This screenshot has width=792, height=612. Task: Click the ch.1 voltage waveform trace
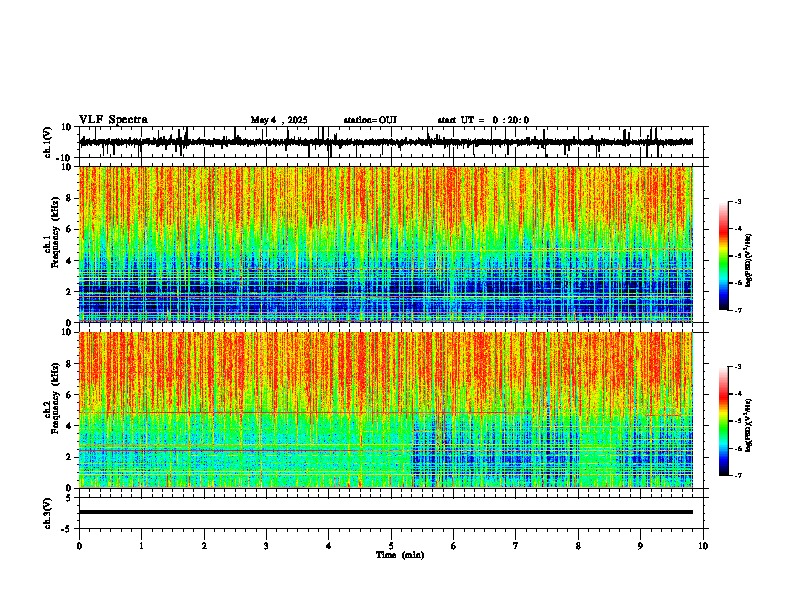point(386,142)
